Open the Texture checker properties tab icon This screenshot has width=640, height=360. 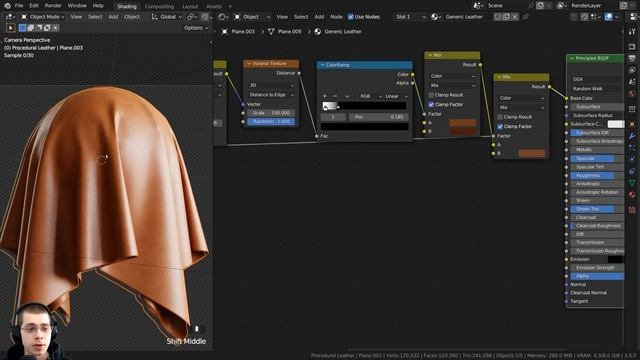[632, 210]
